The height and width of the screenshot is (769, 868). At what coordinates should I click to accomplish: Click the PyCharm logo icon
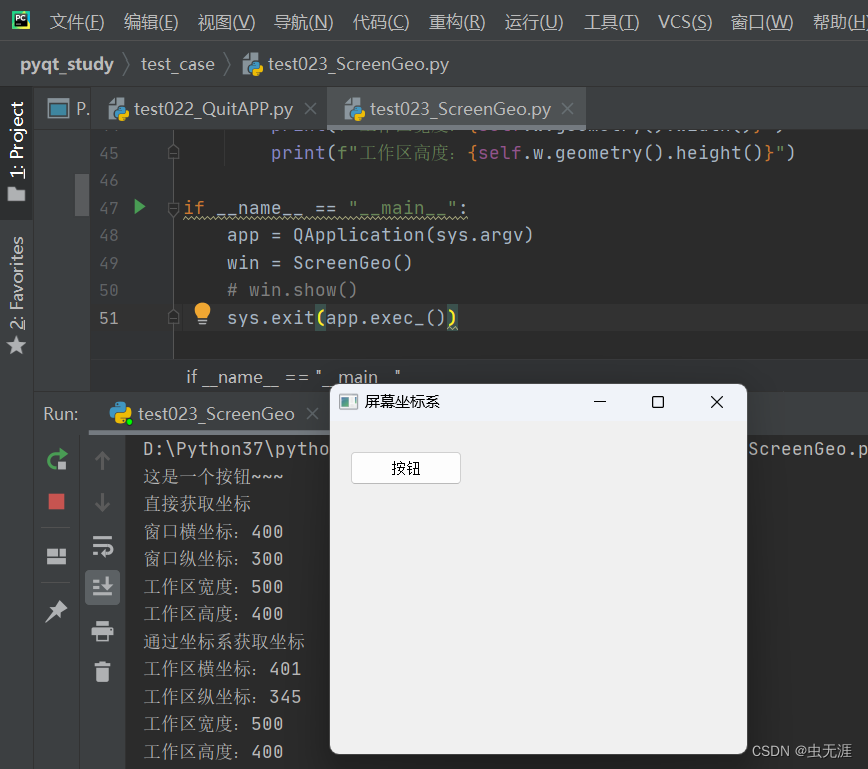21,20
